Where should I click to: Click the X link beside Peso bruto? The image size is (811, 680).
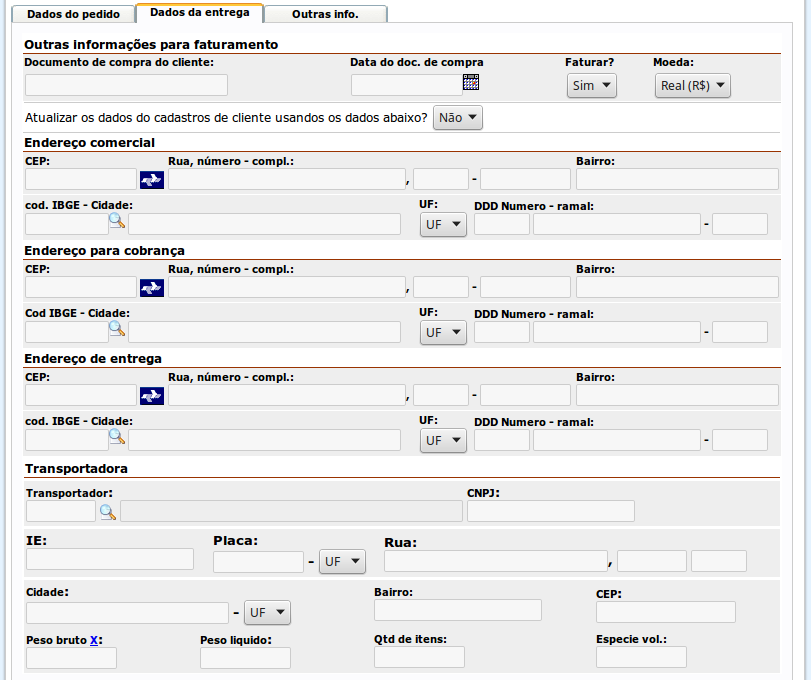[x=94, y=640]
